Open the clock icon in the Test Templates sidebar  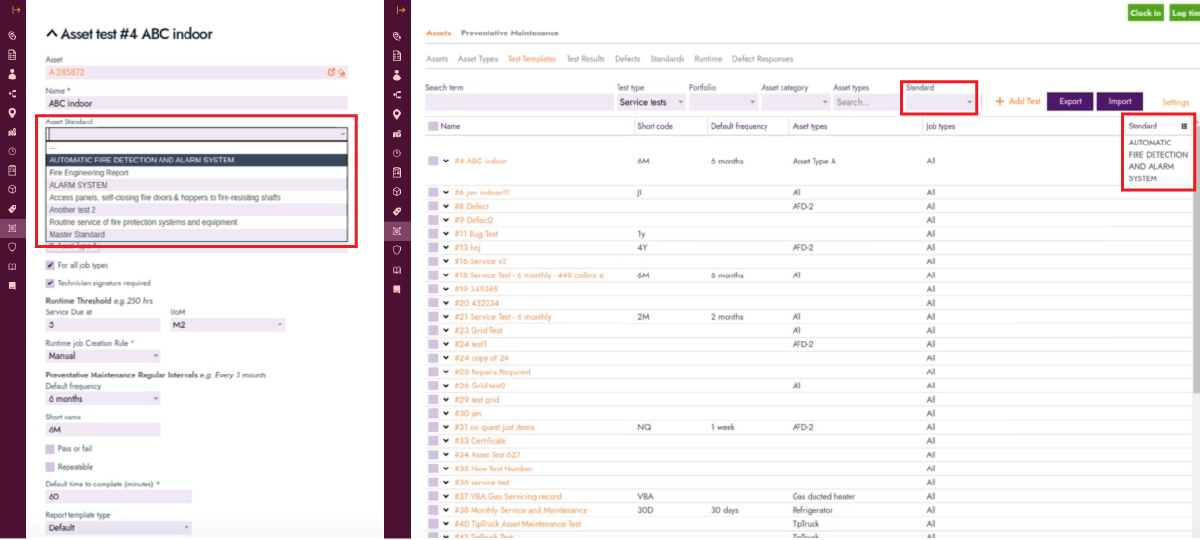click(399, 153)
